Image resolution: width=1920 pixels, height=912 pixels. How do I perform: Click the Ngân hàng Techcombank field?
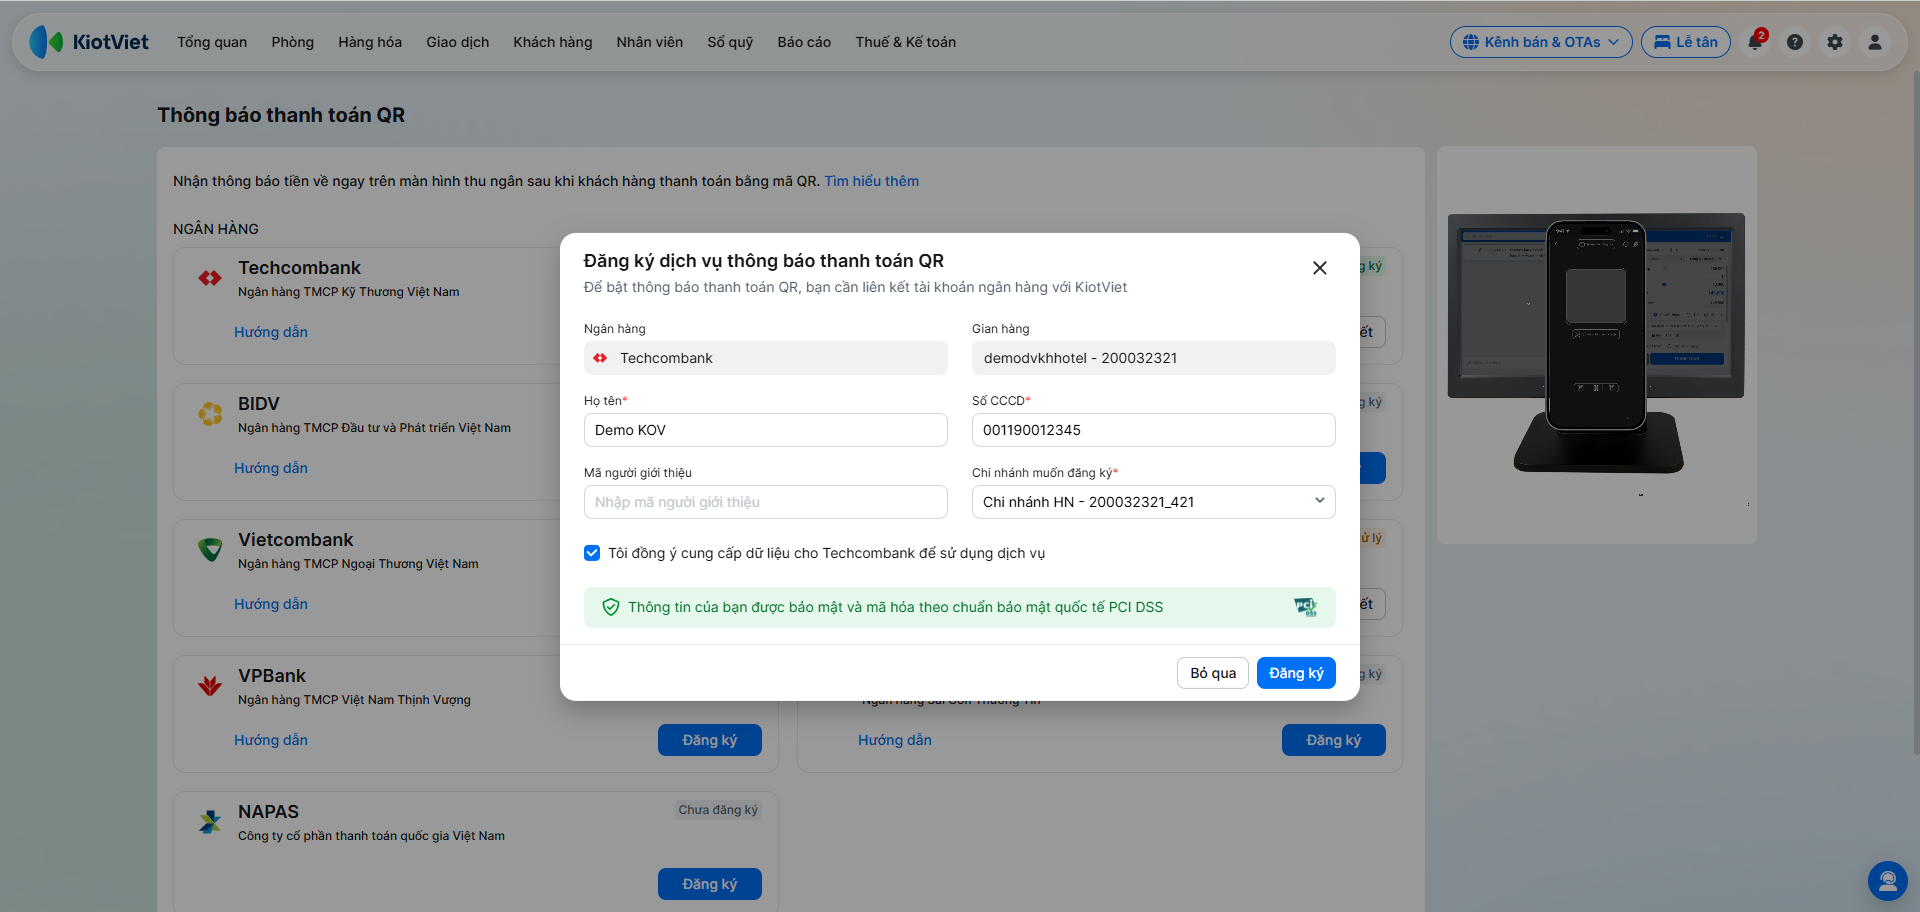766,358
